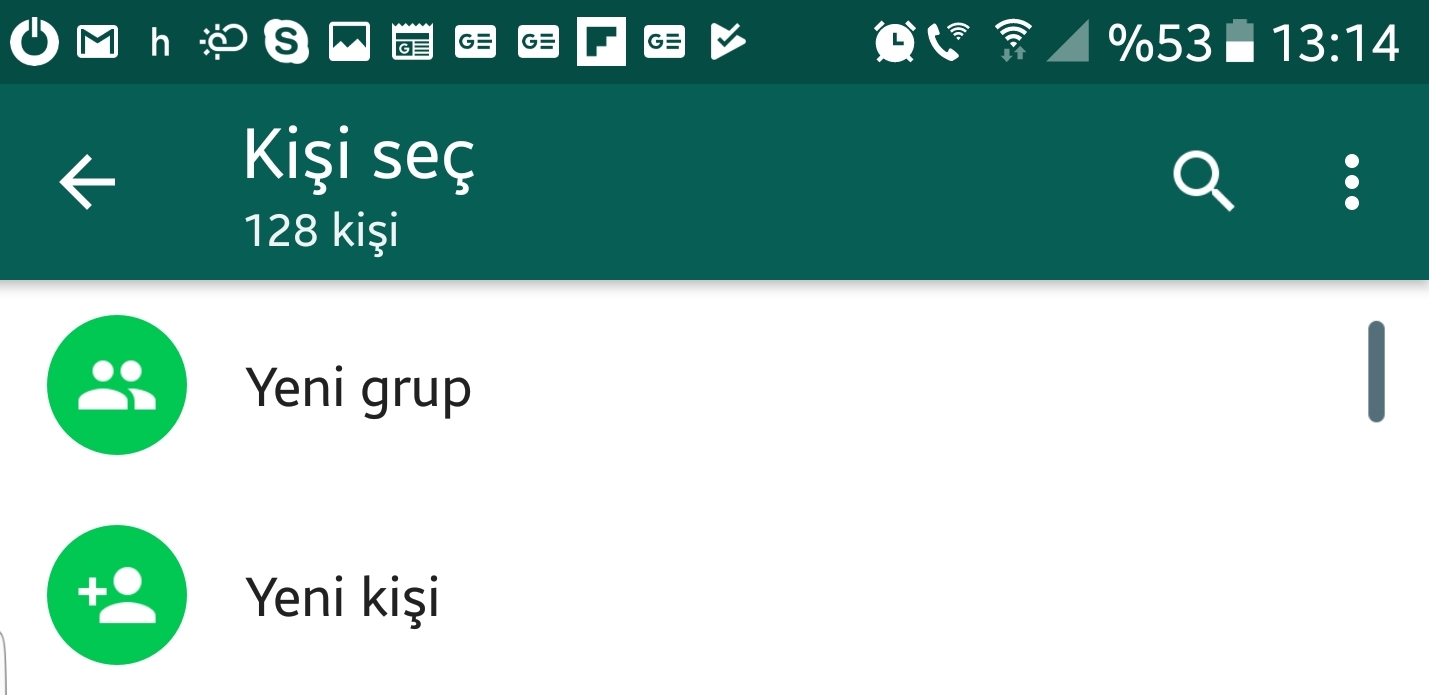
Task: Select the Yeni kişi label
Action: (343, 598)
